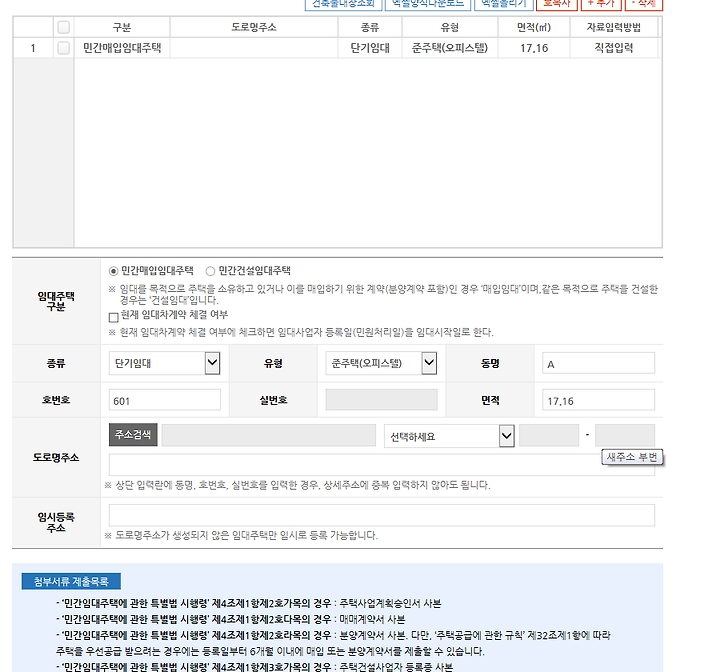Focus the 면적 input containing 17.16

tap(598, 400)
